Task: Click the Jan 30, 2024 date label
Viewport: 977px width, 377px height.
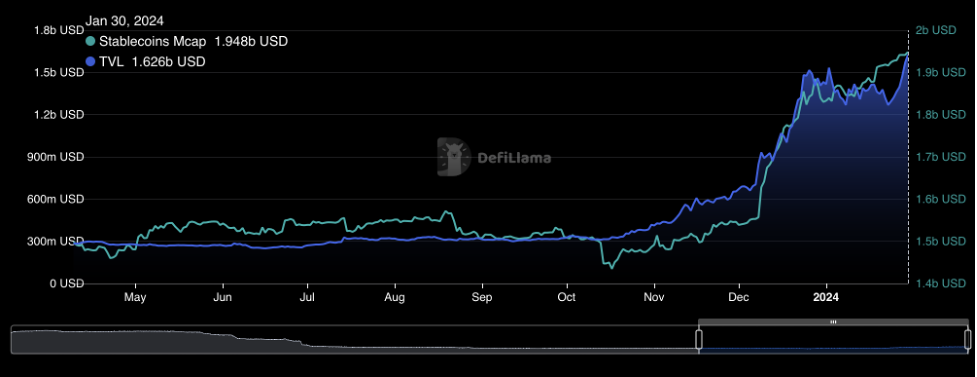Action: [125, 21]
